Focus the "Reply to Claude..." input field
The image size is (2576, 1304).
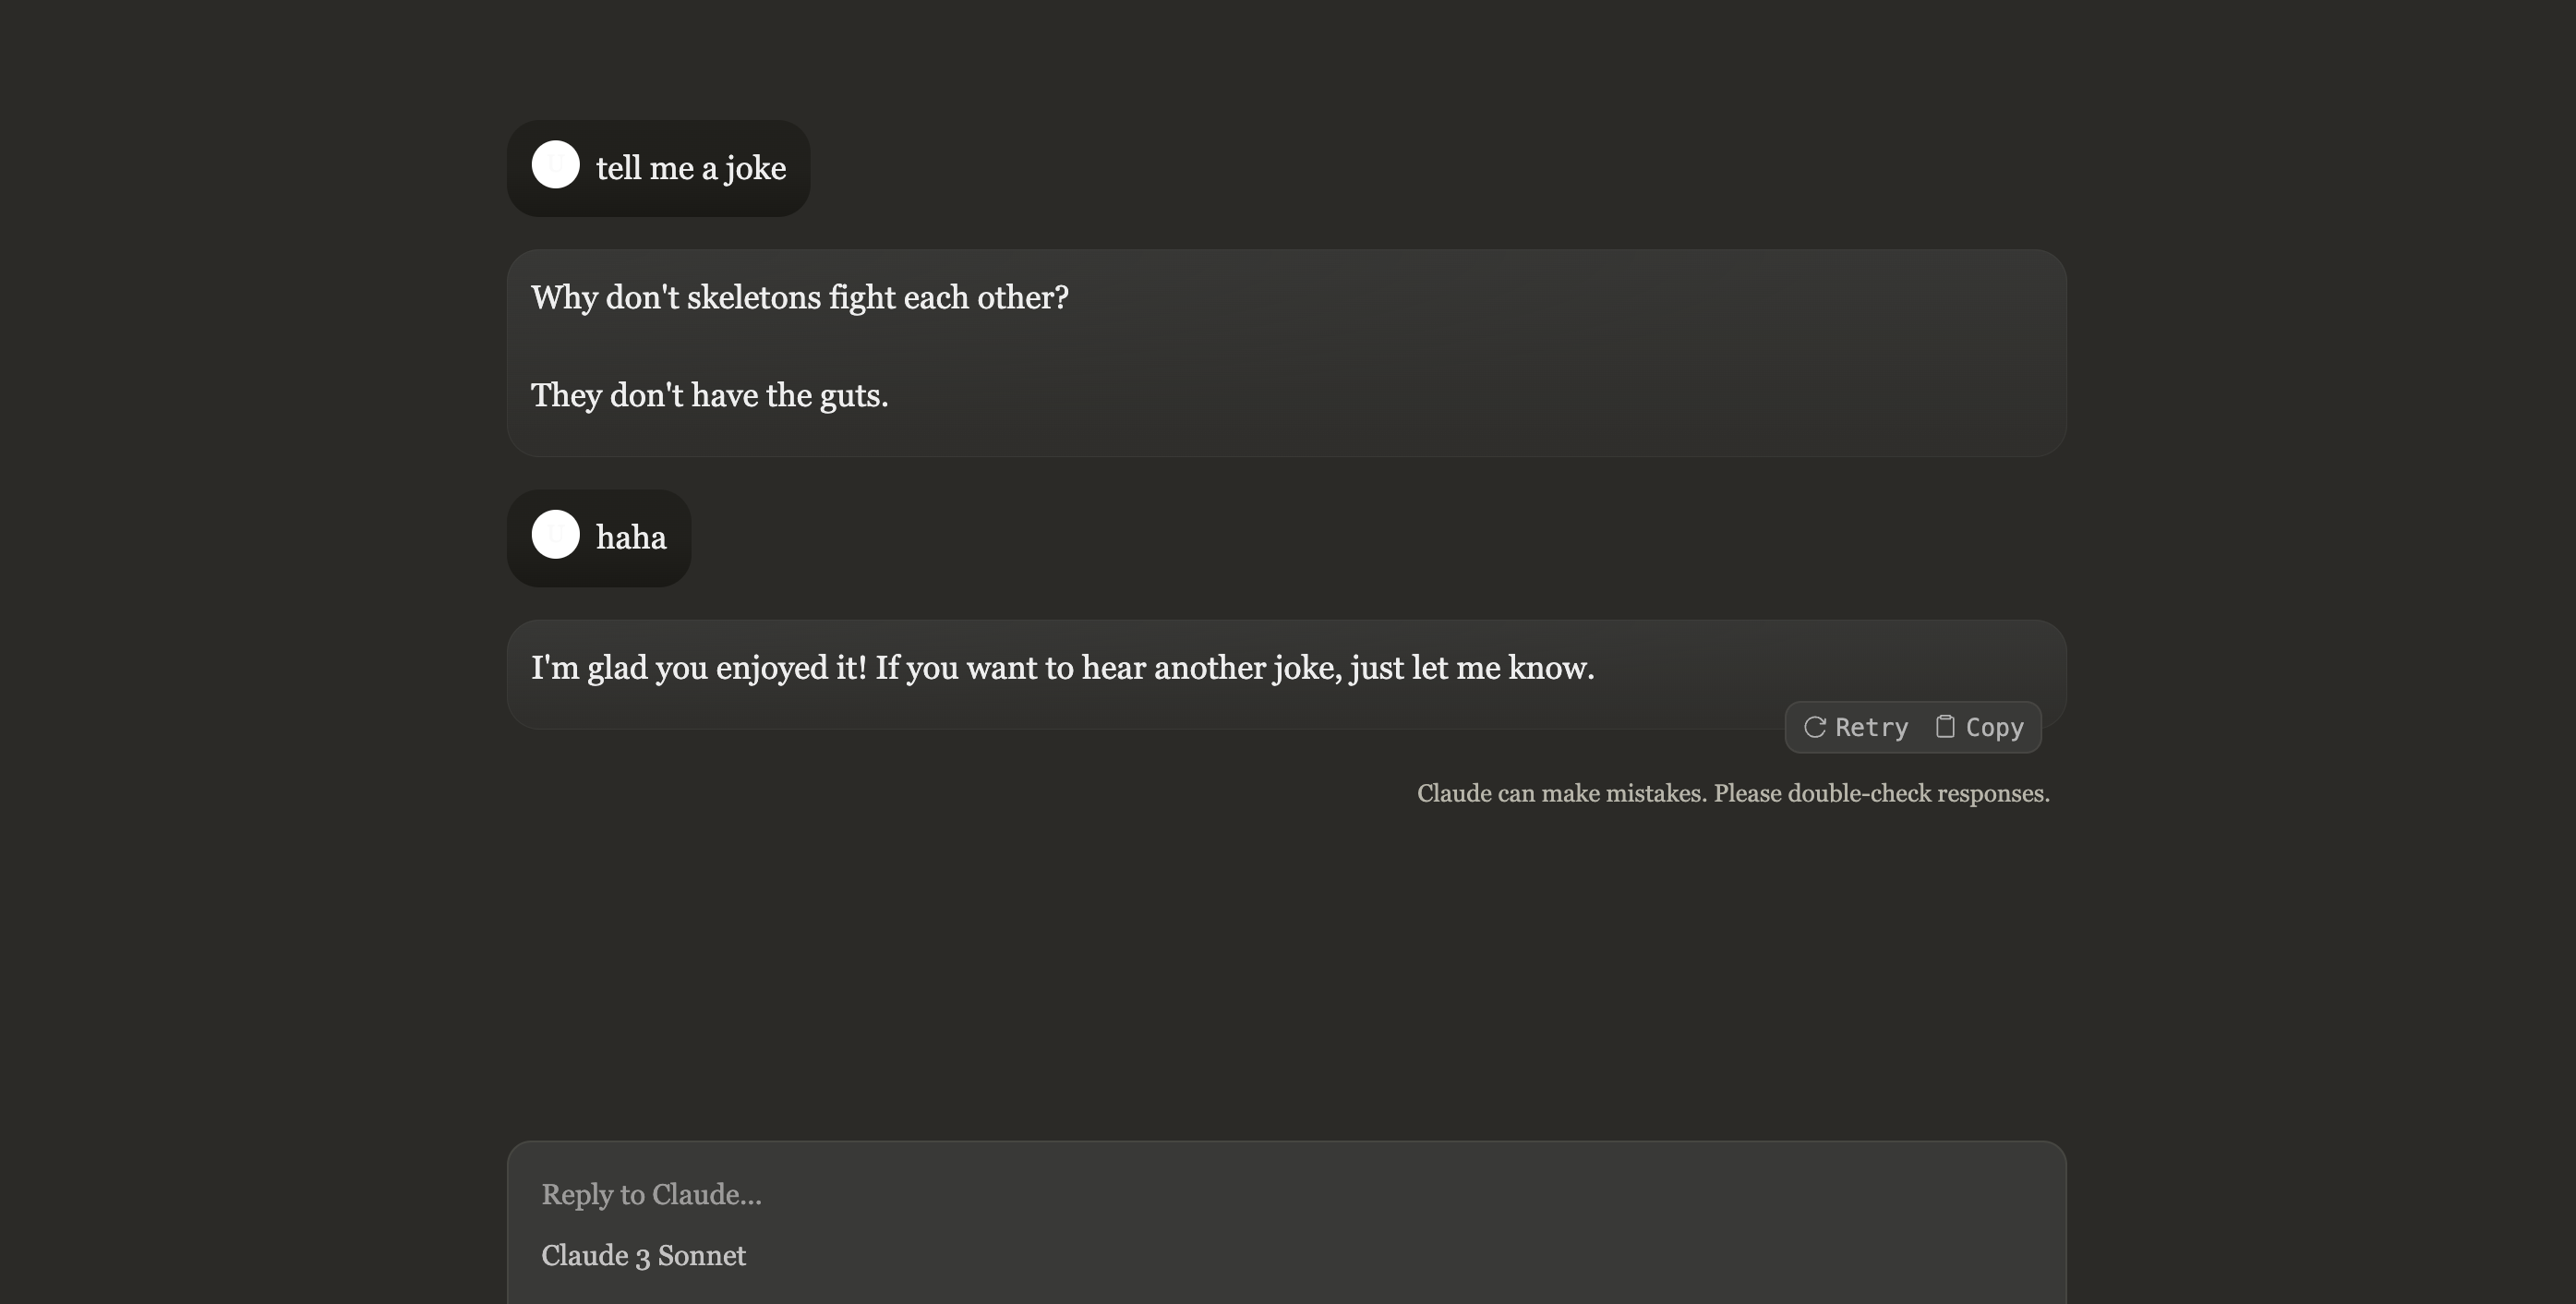[1285, 1194]
